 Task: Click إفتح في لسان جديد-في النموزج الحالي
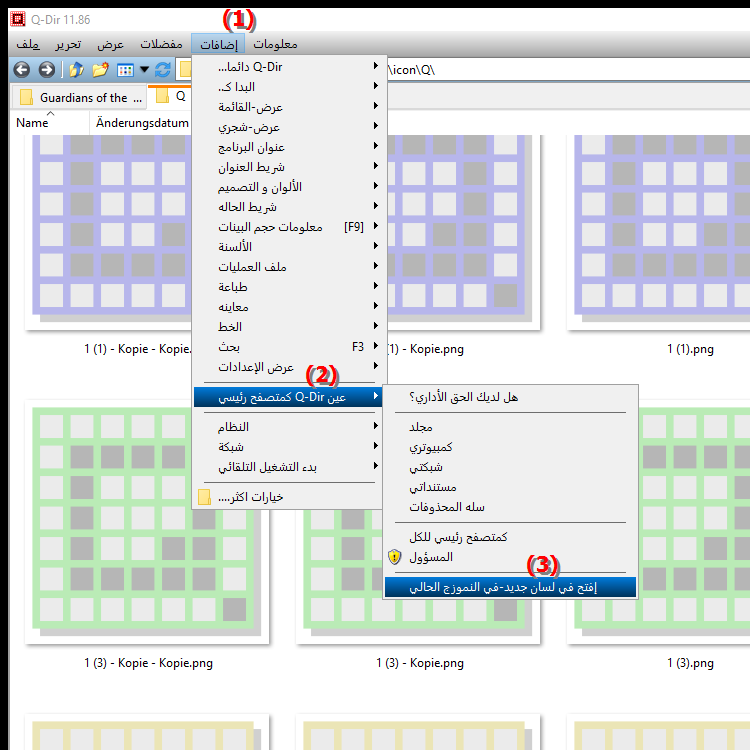pos(510,587)
